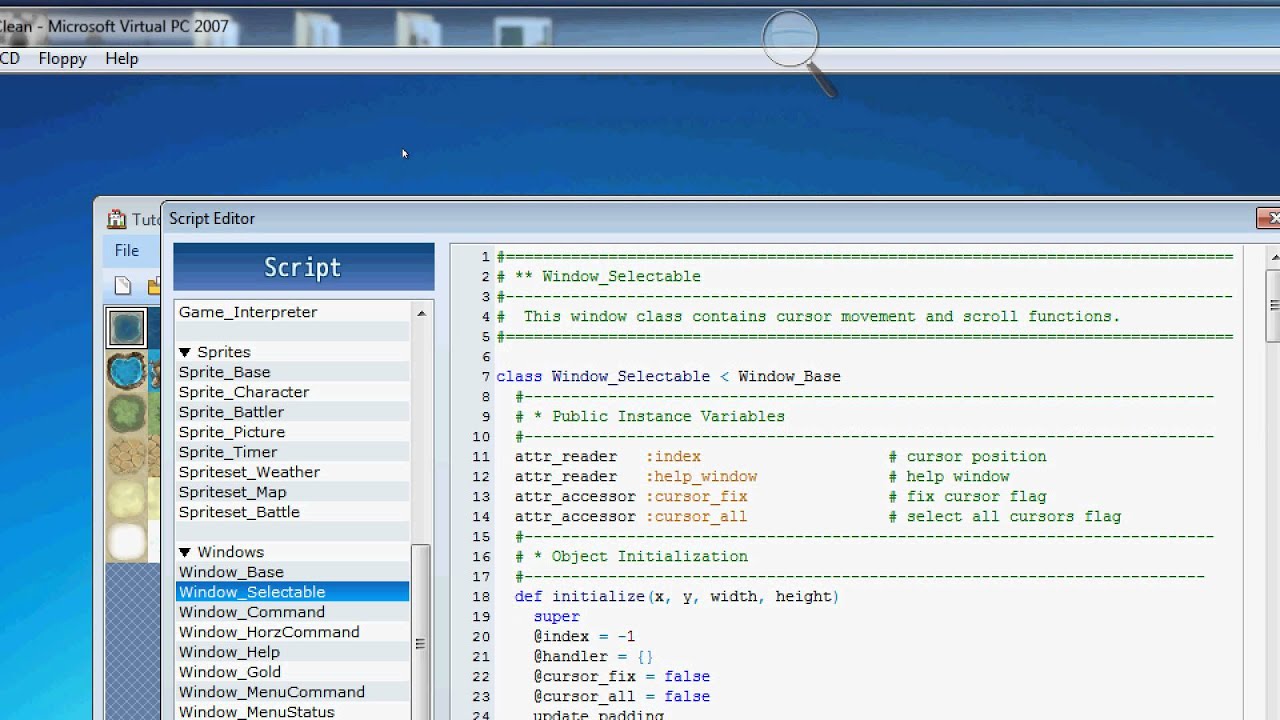Click the new project icon in the toolbar

[x=123, y=286]
